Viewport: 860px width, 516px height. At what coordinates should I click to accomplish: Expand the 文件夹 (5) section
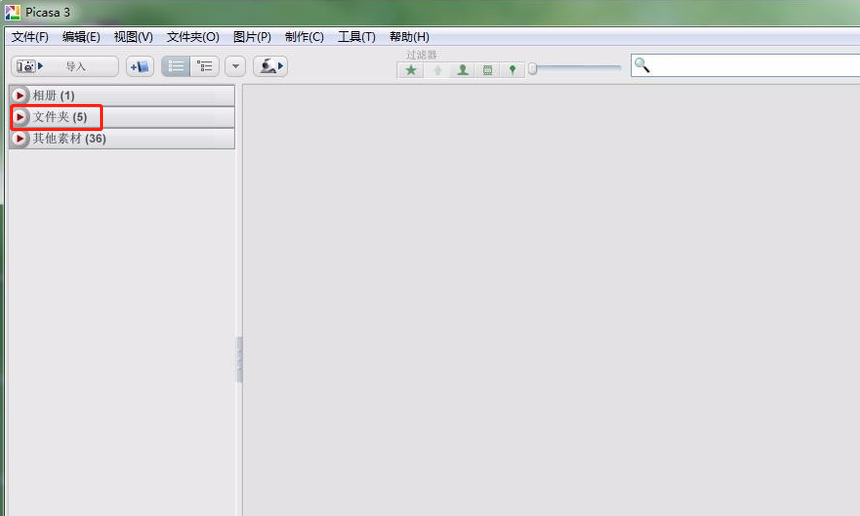coord(20,117)
